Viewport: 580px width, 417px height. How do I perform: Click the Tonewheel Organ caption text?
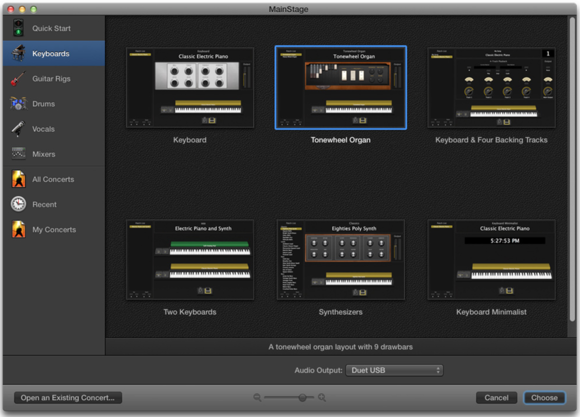click(x=340, y=140)
